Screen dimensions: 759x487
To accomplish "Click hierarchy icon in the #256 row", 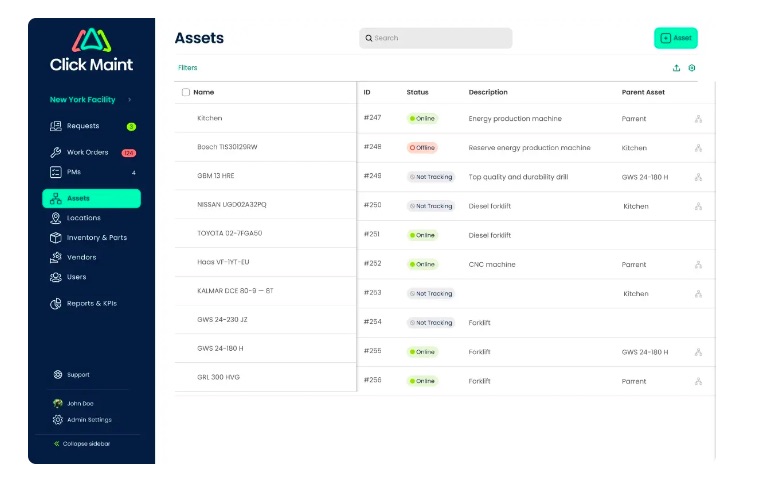I will [698, 381].
